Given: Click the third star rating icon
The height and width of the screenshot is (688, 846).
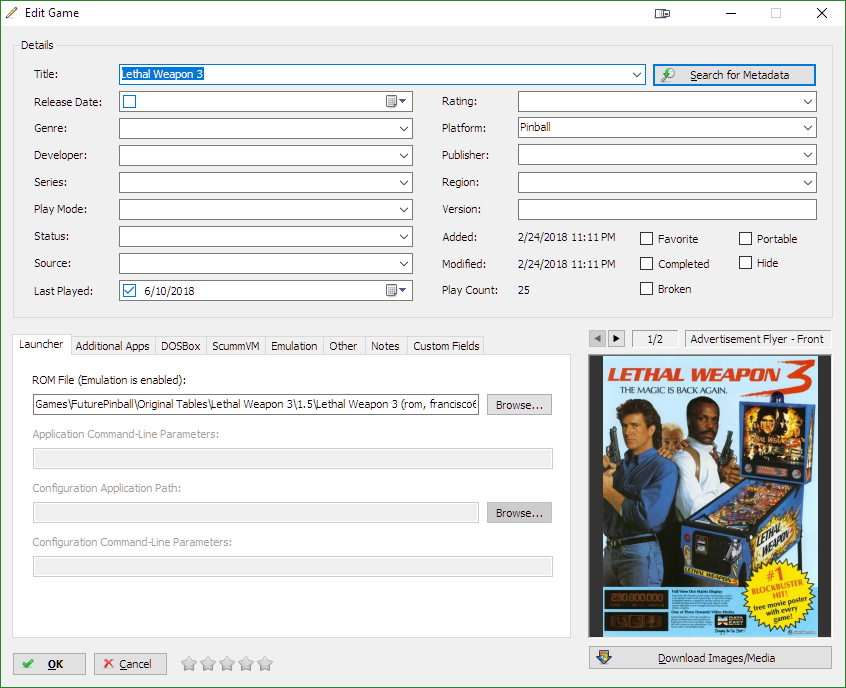Looking at the screenshot, I should point(226,664).
